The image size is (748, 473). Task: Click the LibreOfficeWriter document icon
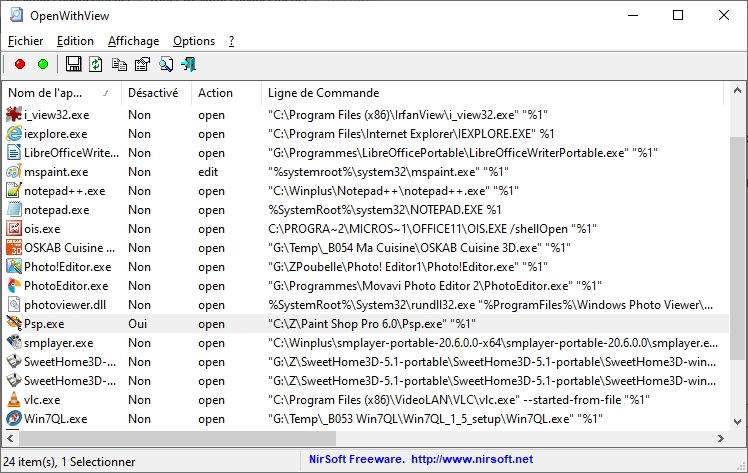[14, 153]
